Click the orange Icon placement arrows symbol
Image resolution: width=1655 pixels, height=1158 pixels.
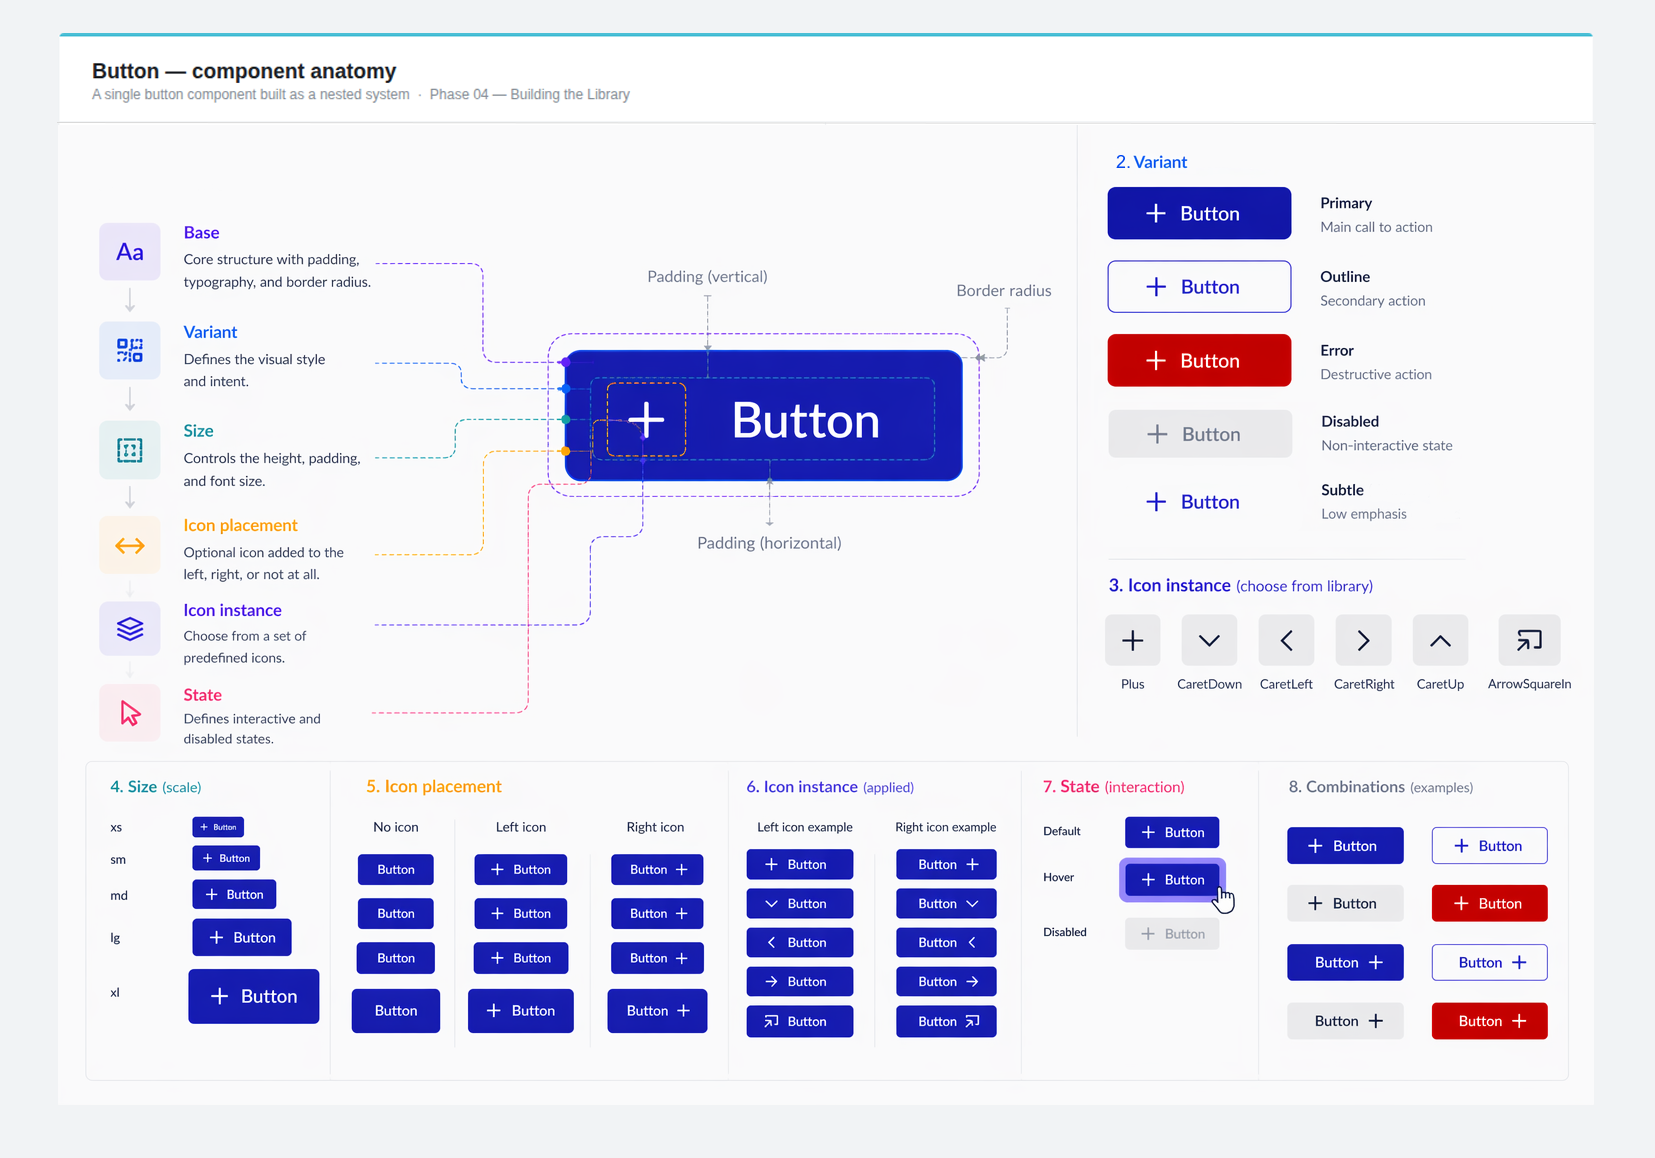coord(129,545)
